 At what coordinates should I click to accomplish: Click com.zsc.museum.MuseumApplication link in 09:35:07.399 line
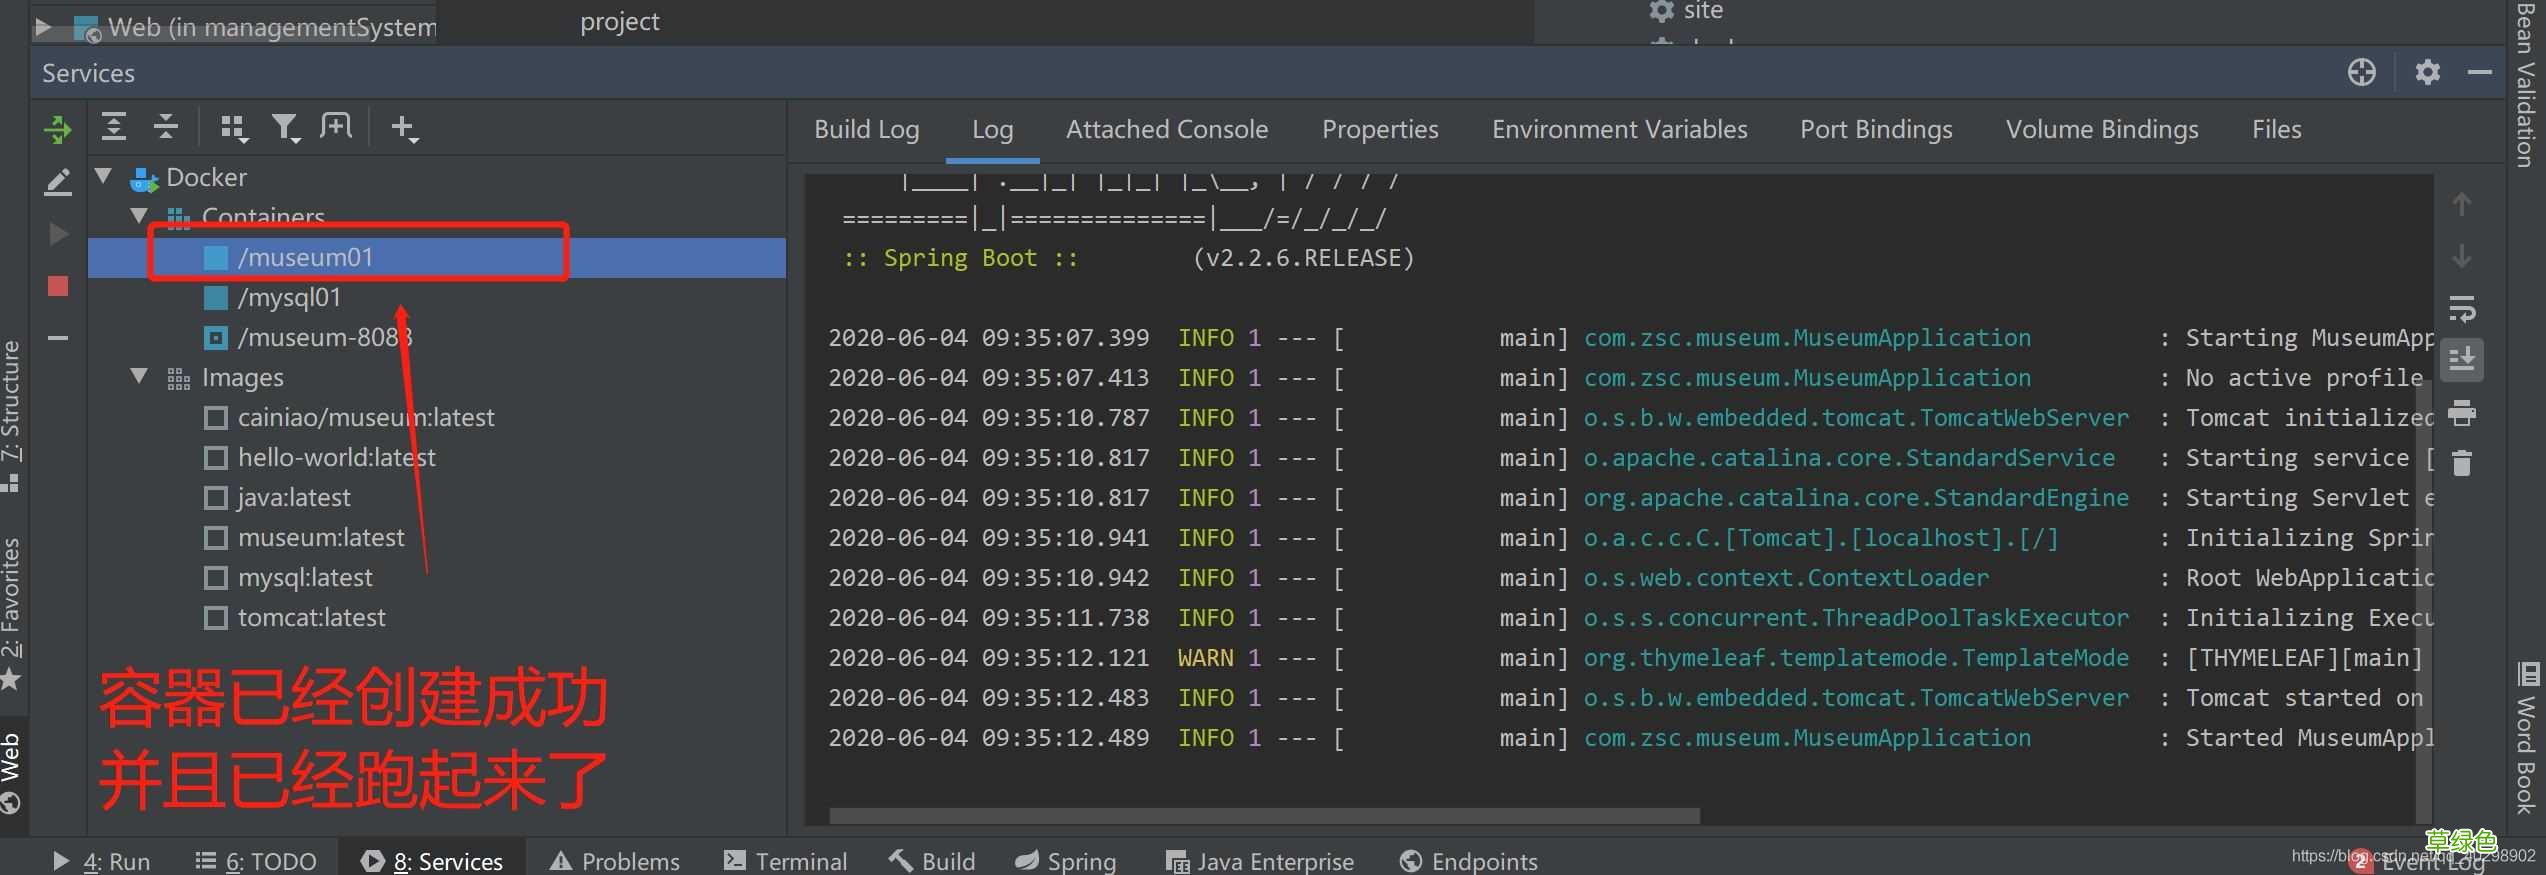tap(1807, 338)
